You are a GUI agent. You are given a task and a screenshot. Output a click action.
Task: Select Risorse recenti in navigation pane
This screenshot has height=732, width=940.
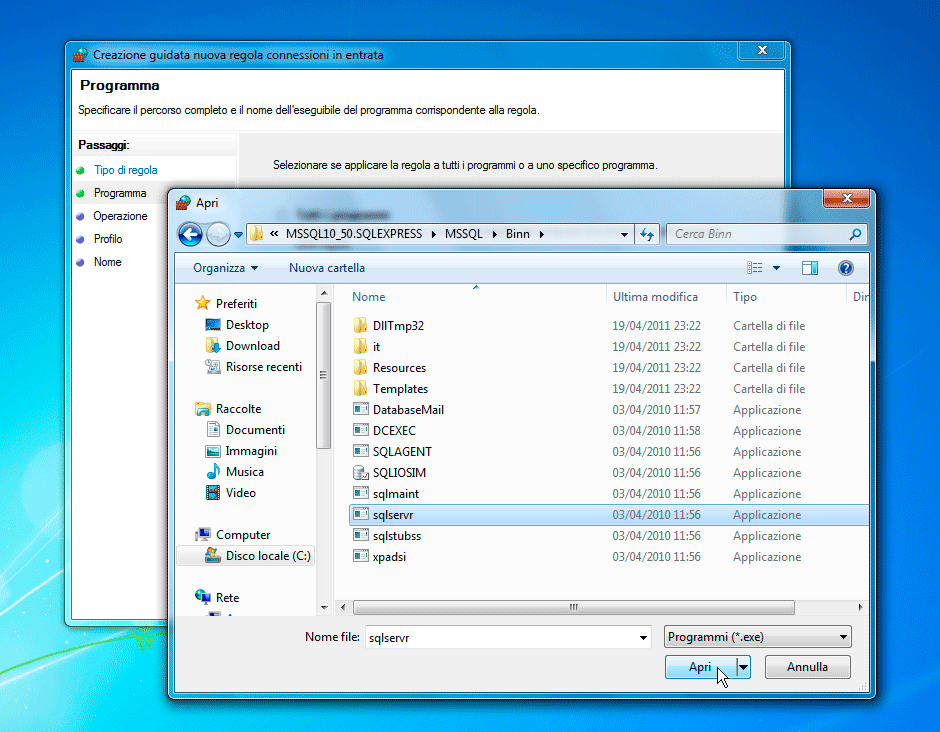[x=264, y=367]
